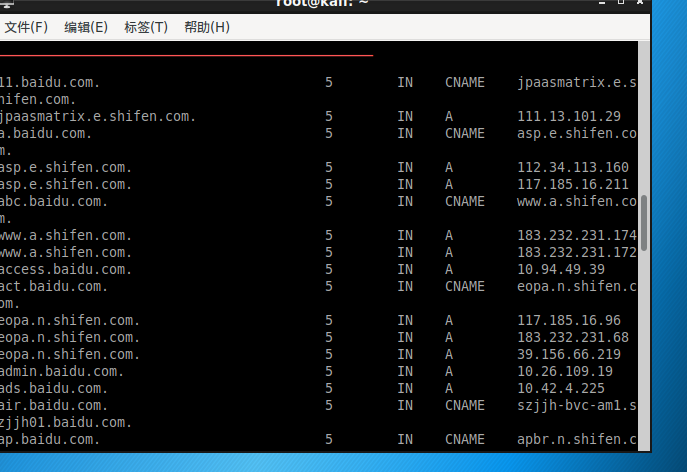Click CNAME in the ap.baidu.com row
Viewport: 687px width, 472px height.
point(465,439)
